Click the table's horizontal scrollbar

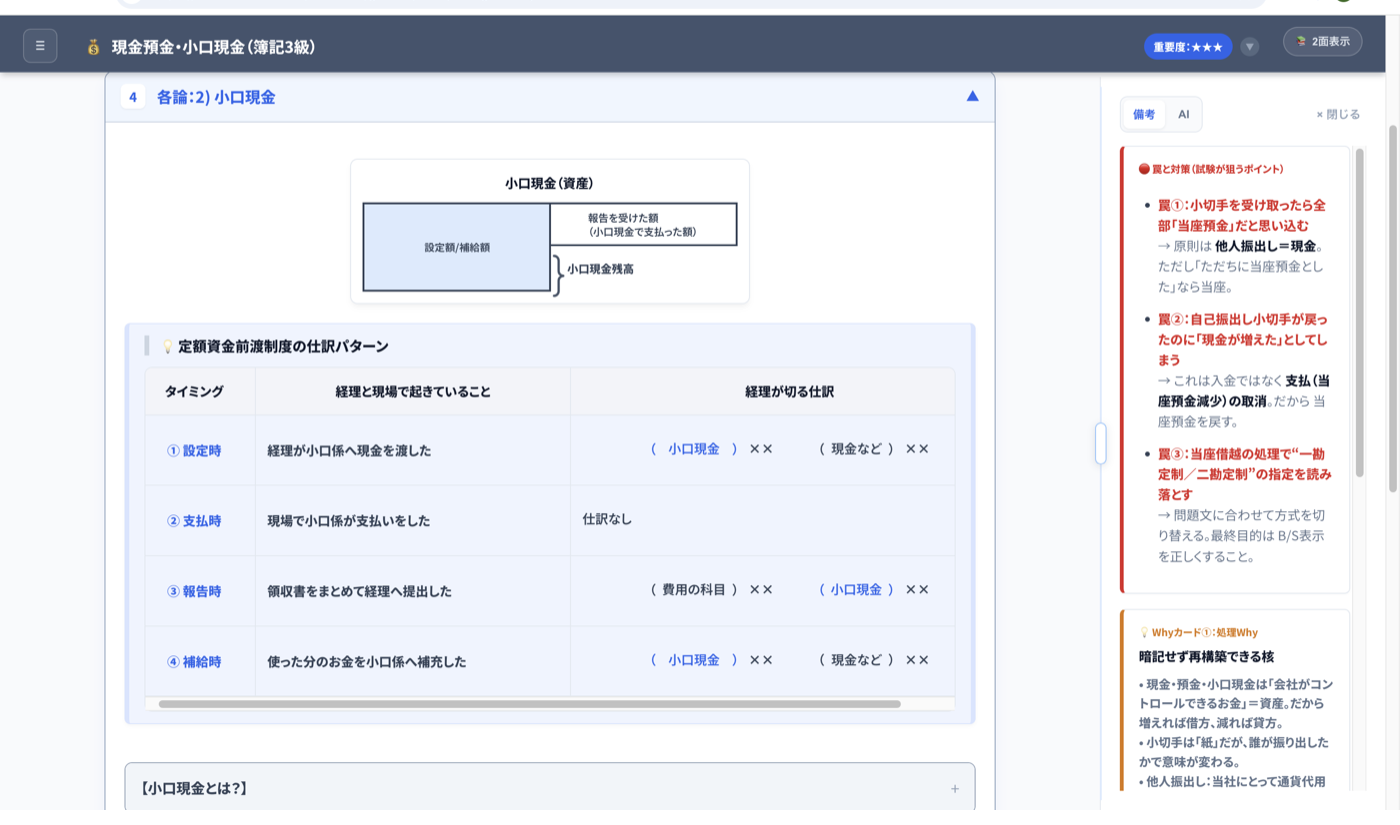529,704
